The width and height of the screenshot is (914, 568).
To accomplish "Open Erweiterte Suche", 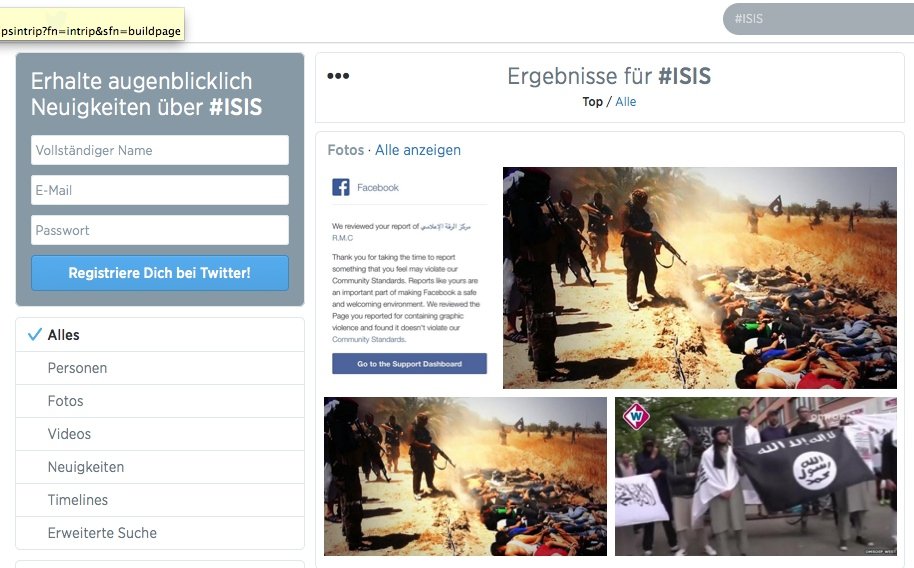I will (160, 533).
